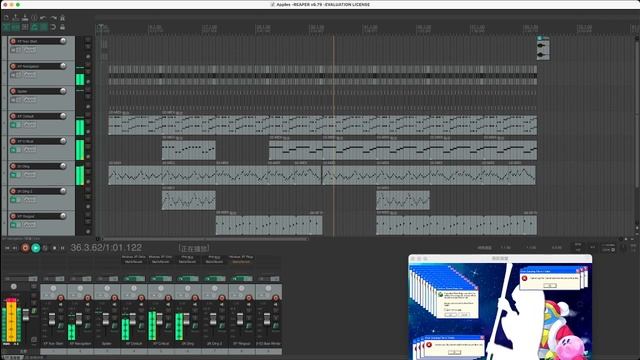Toggle snap toolbar icon
Screen dimensions: 640x360
pos(53,27)
